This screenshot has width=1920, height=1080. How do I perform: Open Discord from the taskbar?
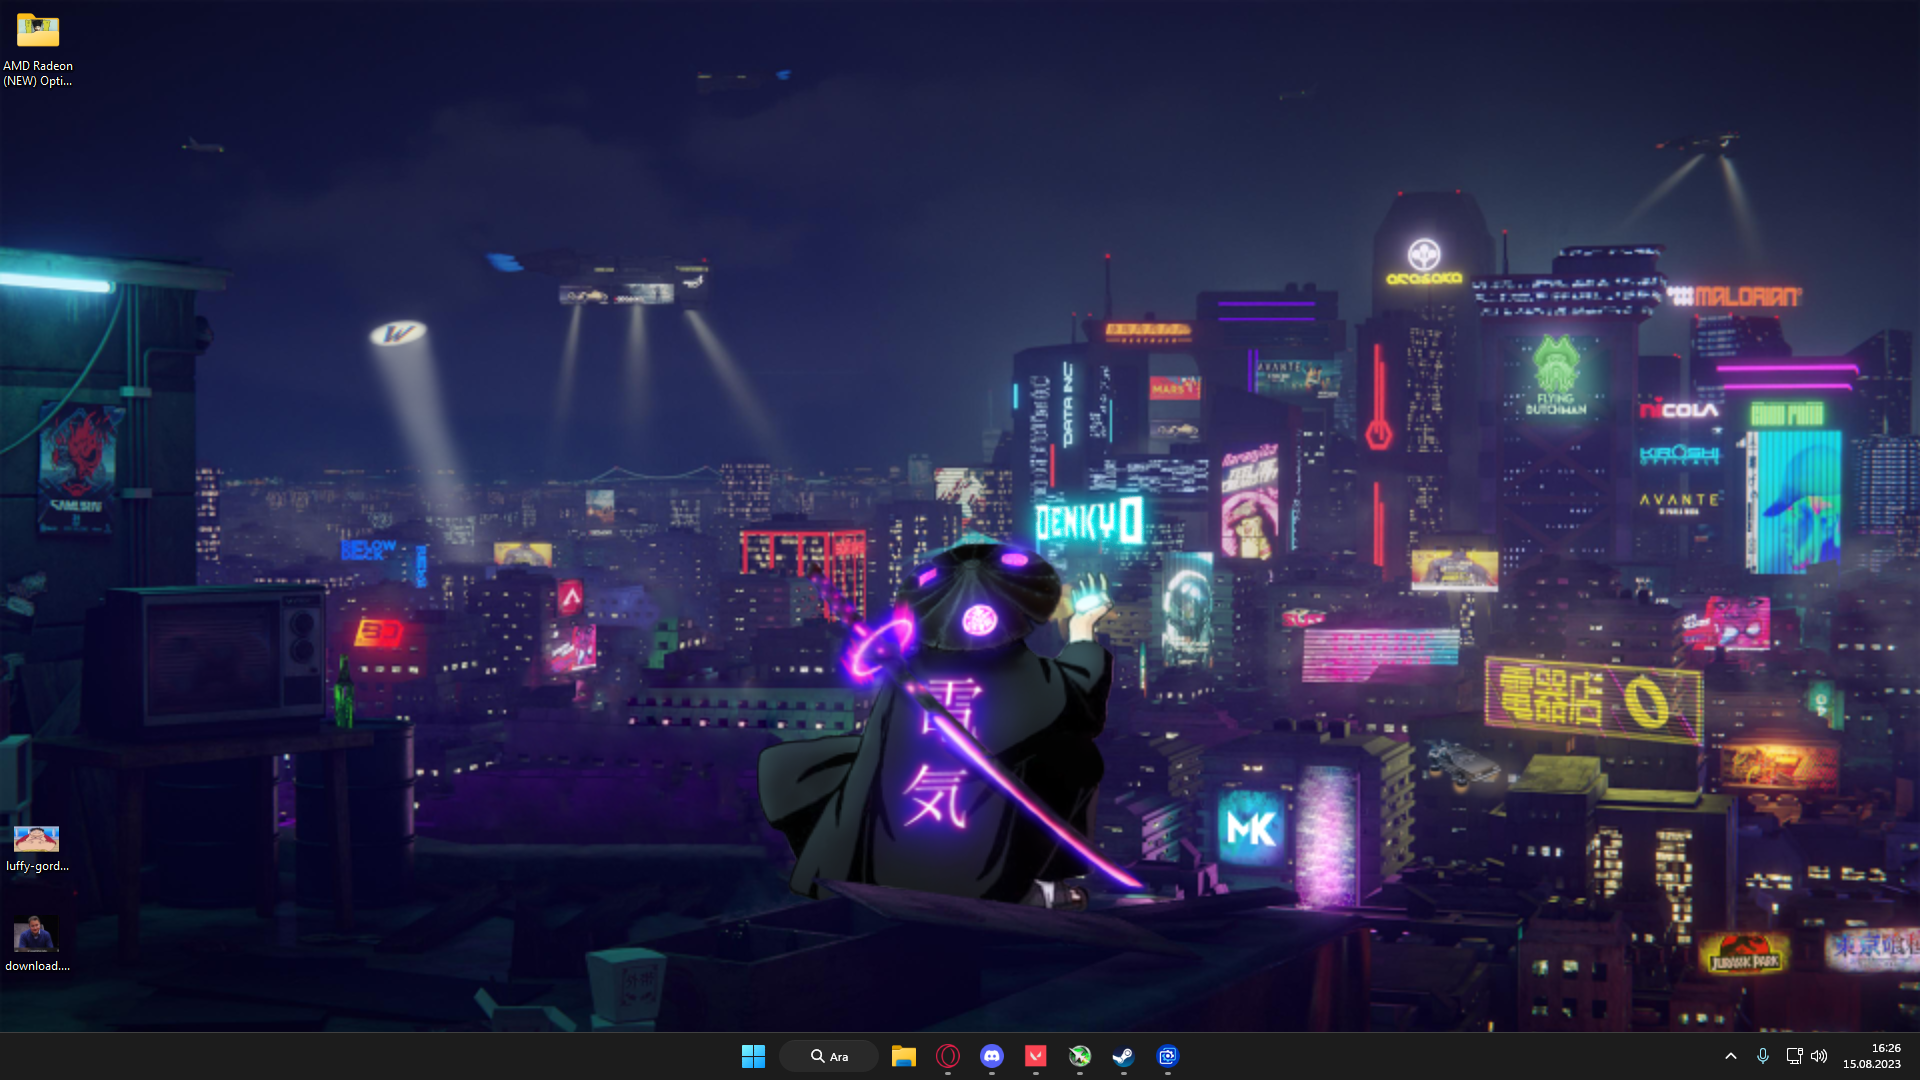992,1056
